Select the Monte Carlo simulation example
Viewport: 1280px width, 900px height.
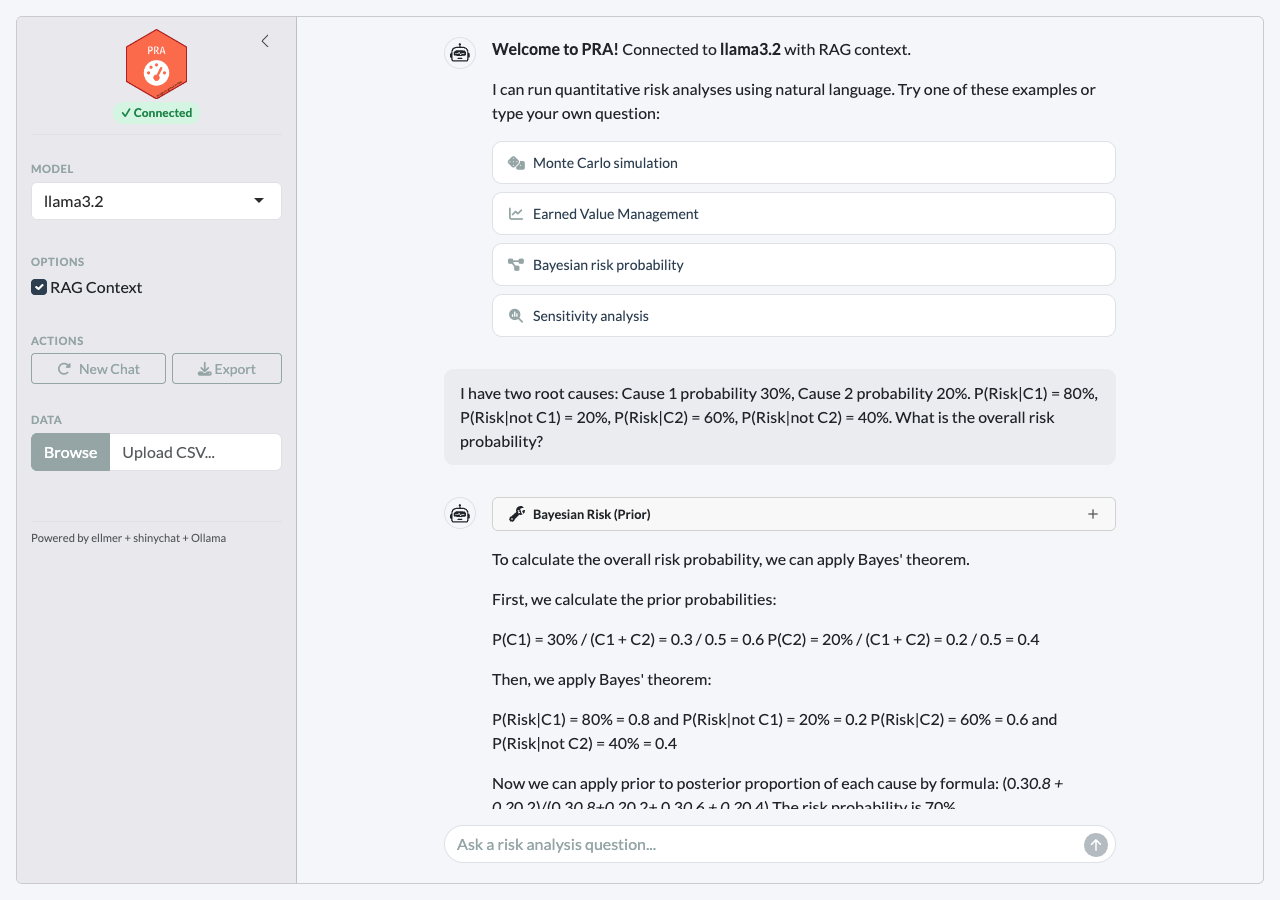pos(803,163)
